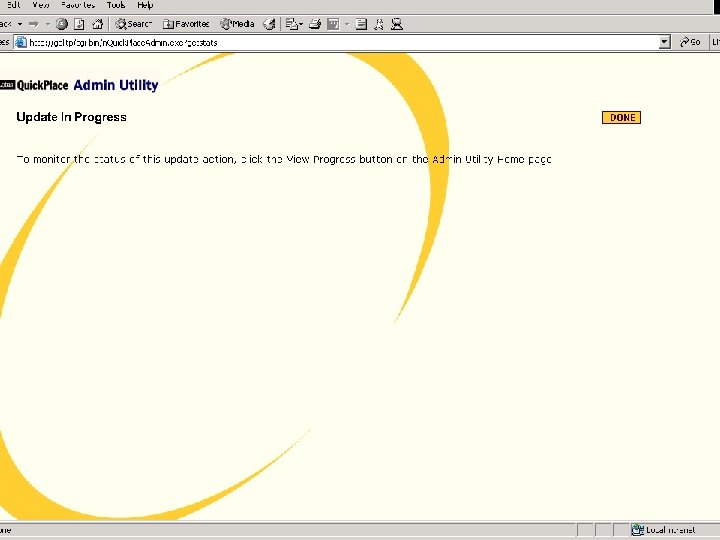Open the Help menu
The height and width of the screenshot is (540, 720).
click(x=145, y=5)
